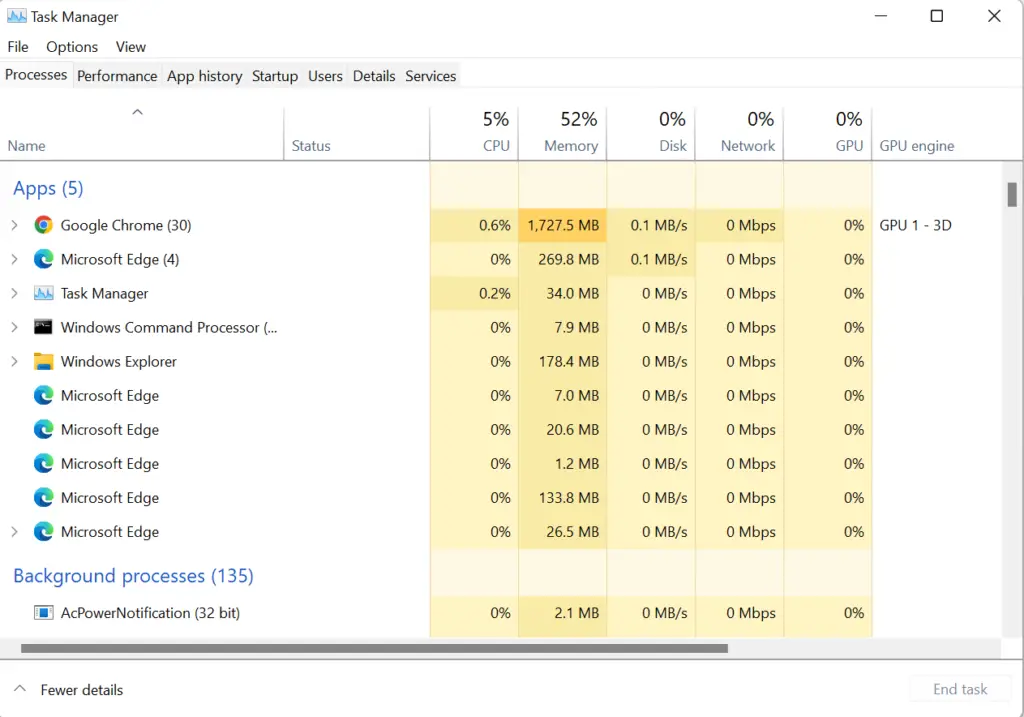Open the Users tab
Image resolution: width=1024 pixels, height=717 pixels.
(325, 76)
